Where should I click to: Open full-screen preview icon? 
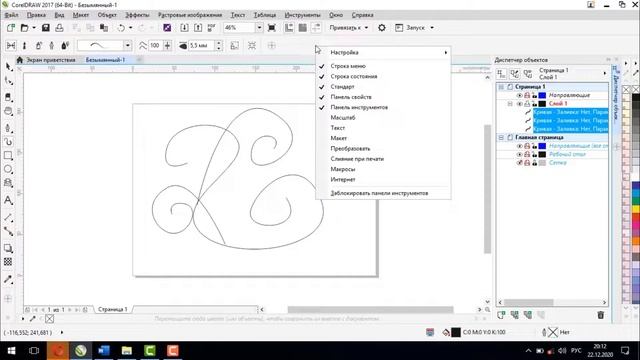pyautogui.click(x=271, y=28)
